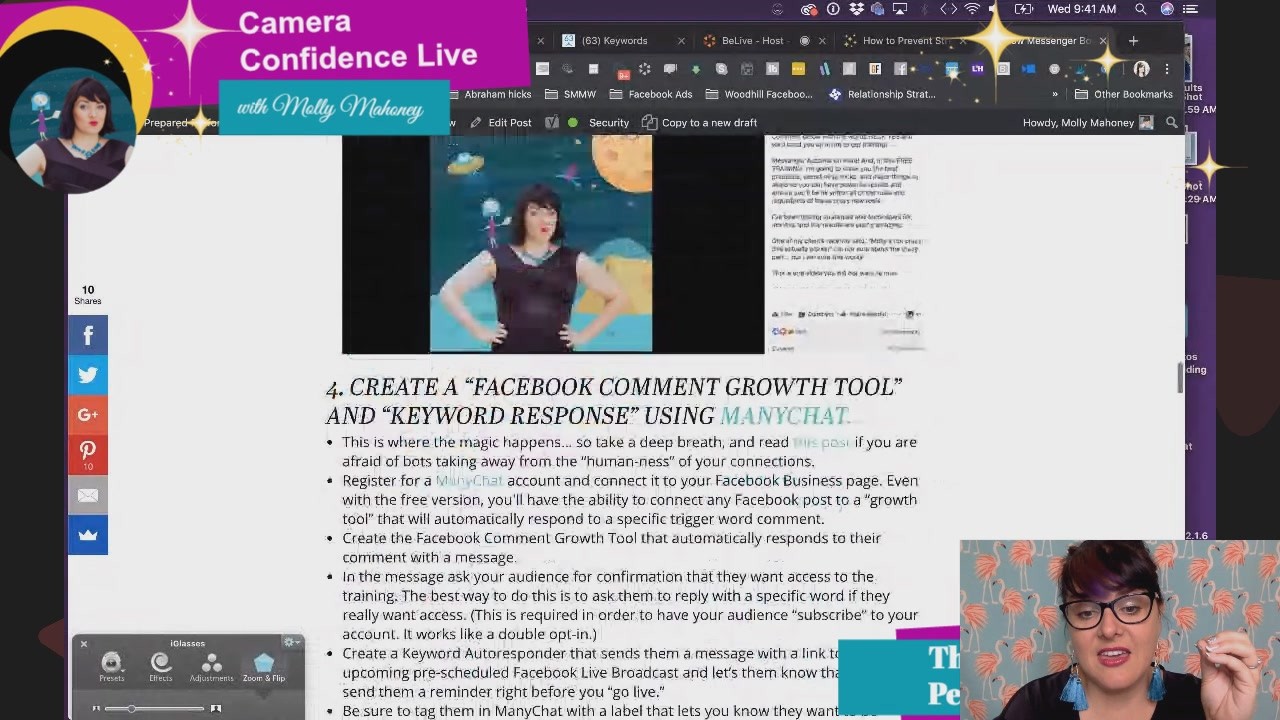Close the BeLive - Host tab

point(823,41)
